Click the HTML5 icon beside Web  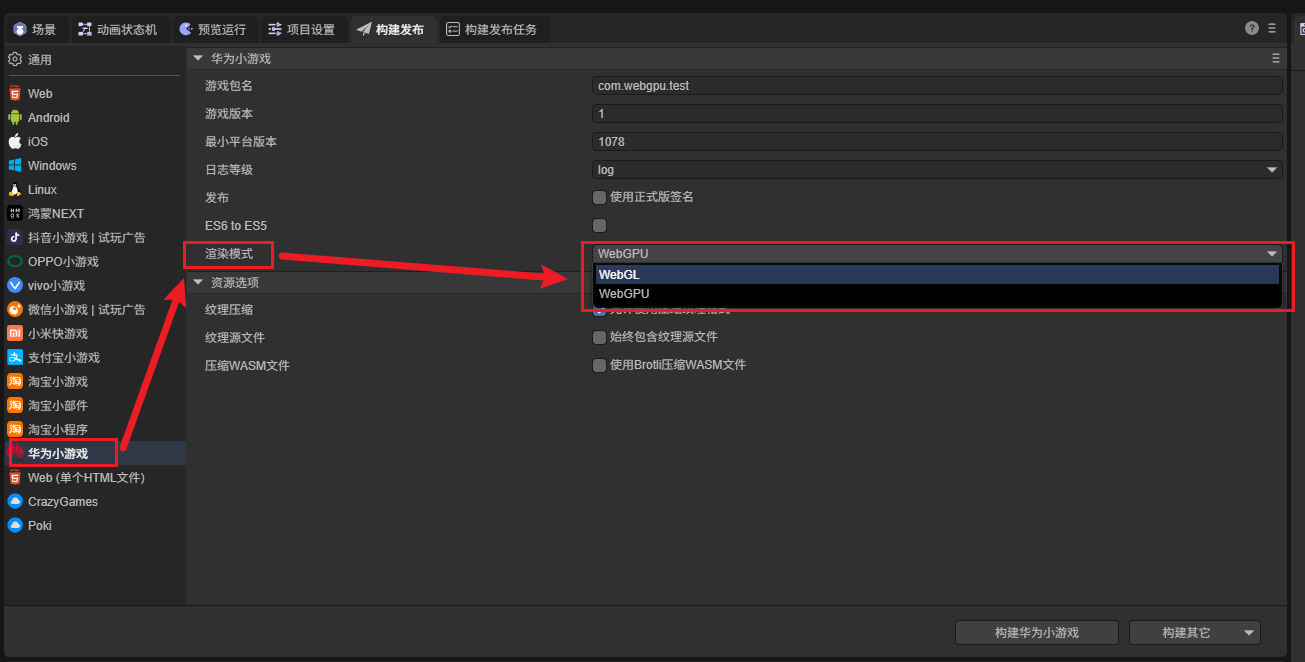click(15, 93)
